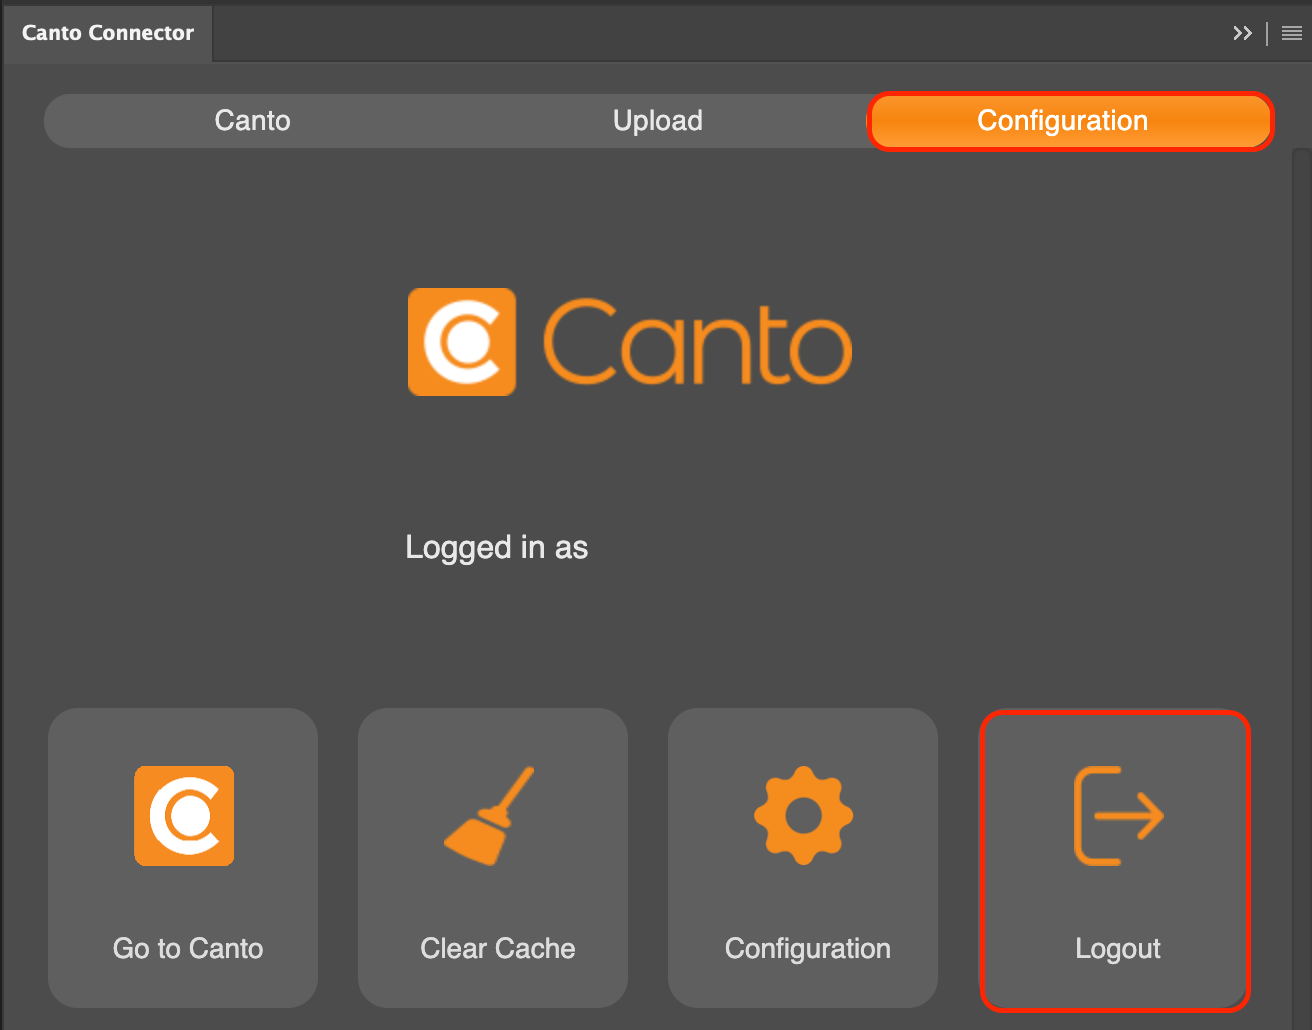Click empty header strip beside Canto Connector tab
The height and width of the screenshot is (1030, 1312).
700,33
